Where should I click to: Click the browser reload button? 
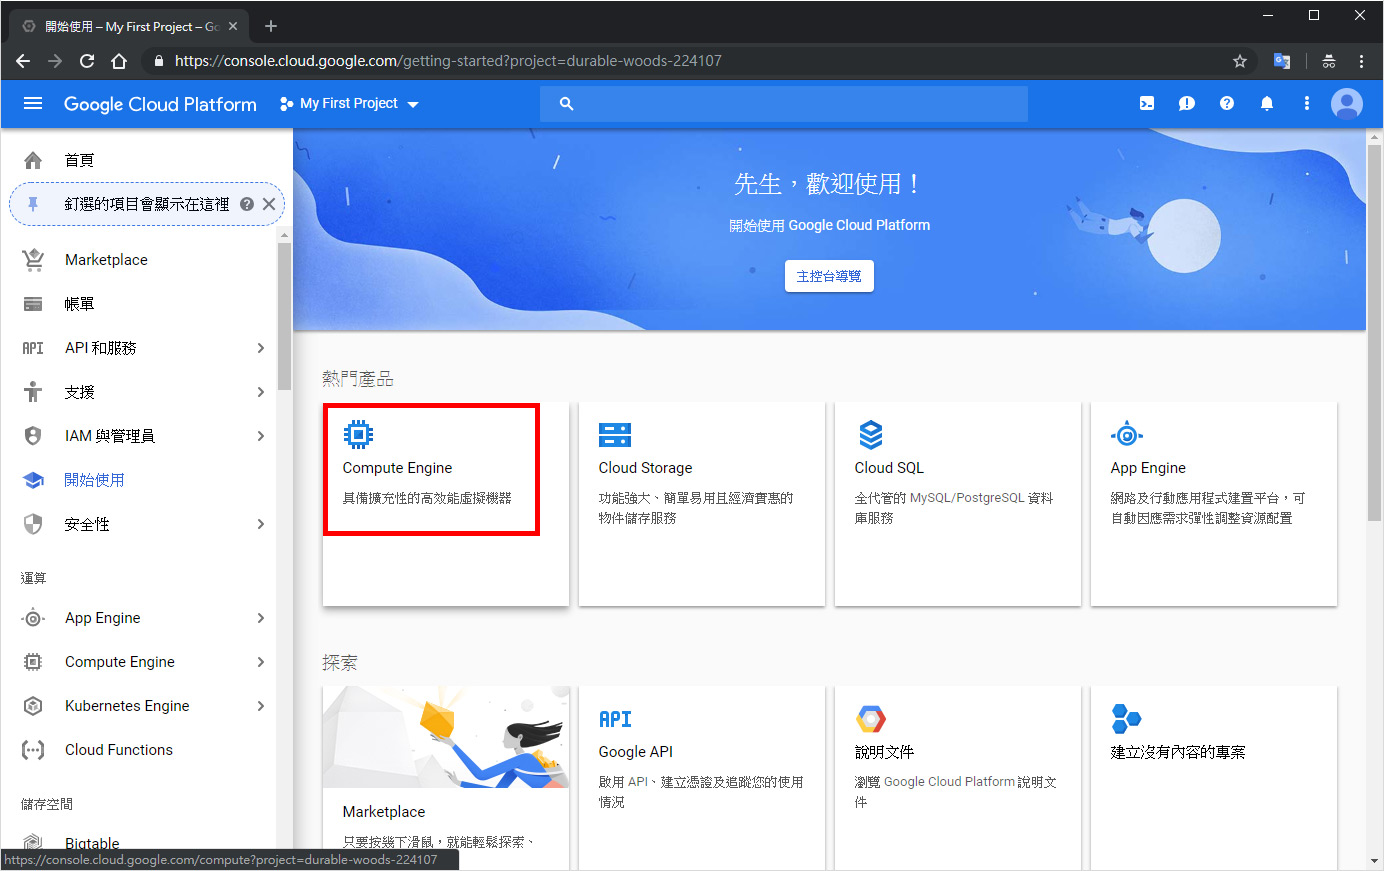87,61
